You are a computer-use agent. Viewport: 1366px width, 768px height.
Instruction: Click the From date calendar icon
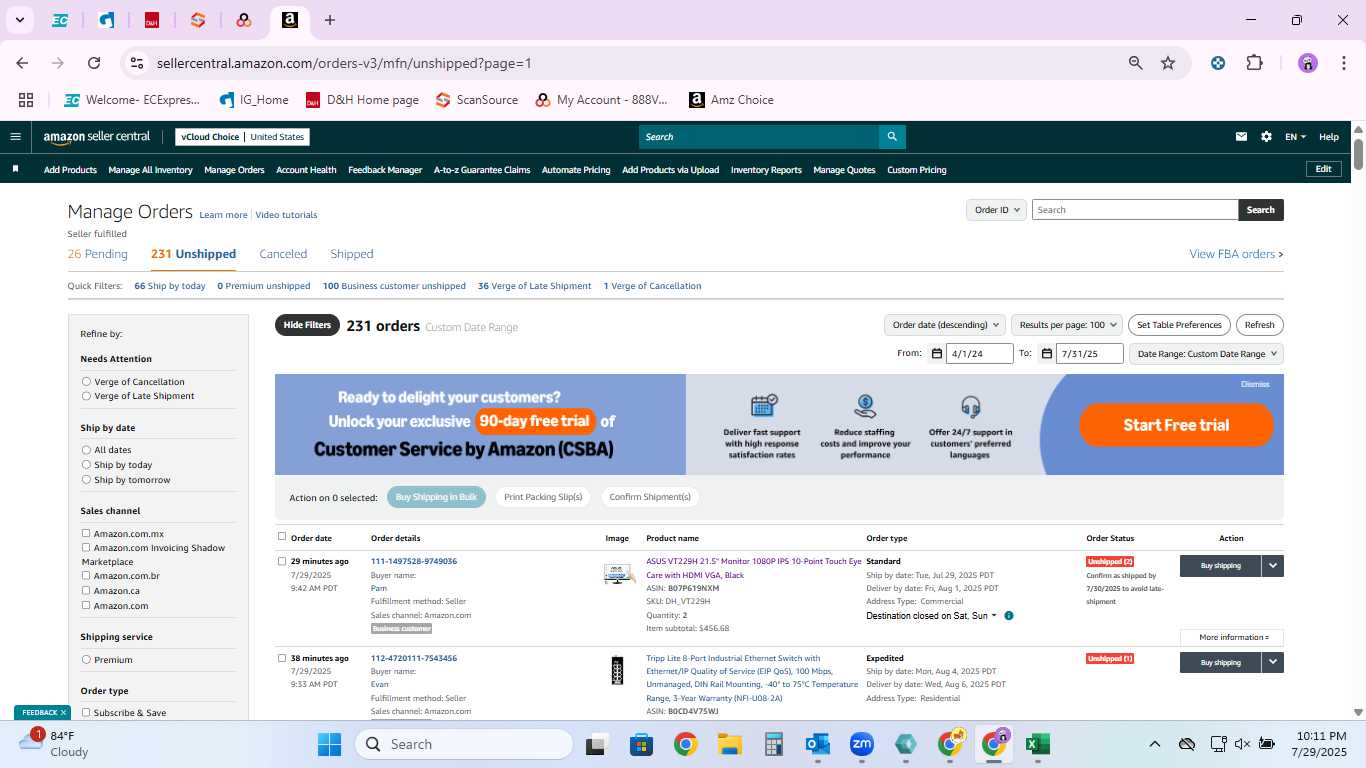(936, 353)
